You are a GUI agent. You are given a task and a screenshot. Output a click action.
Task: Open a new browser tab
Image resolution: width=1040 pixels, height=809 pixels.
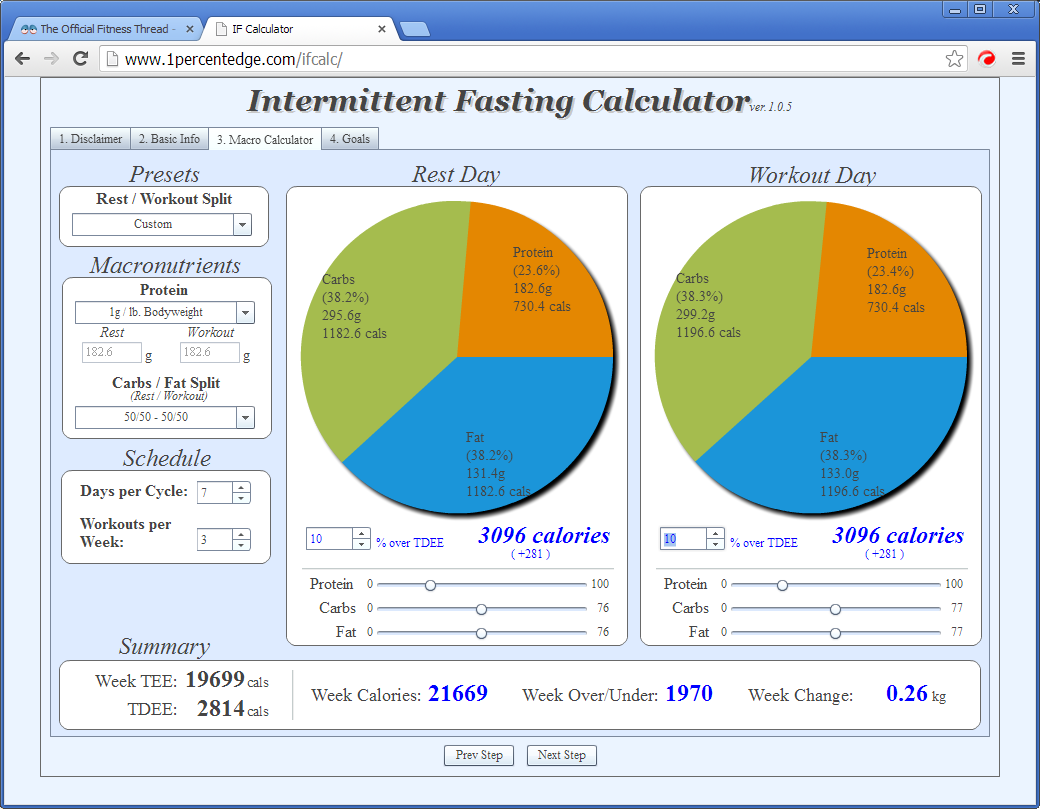pyautogui.click(x=415, y=29)
